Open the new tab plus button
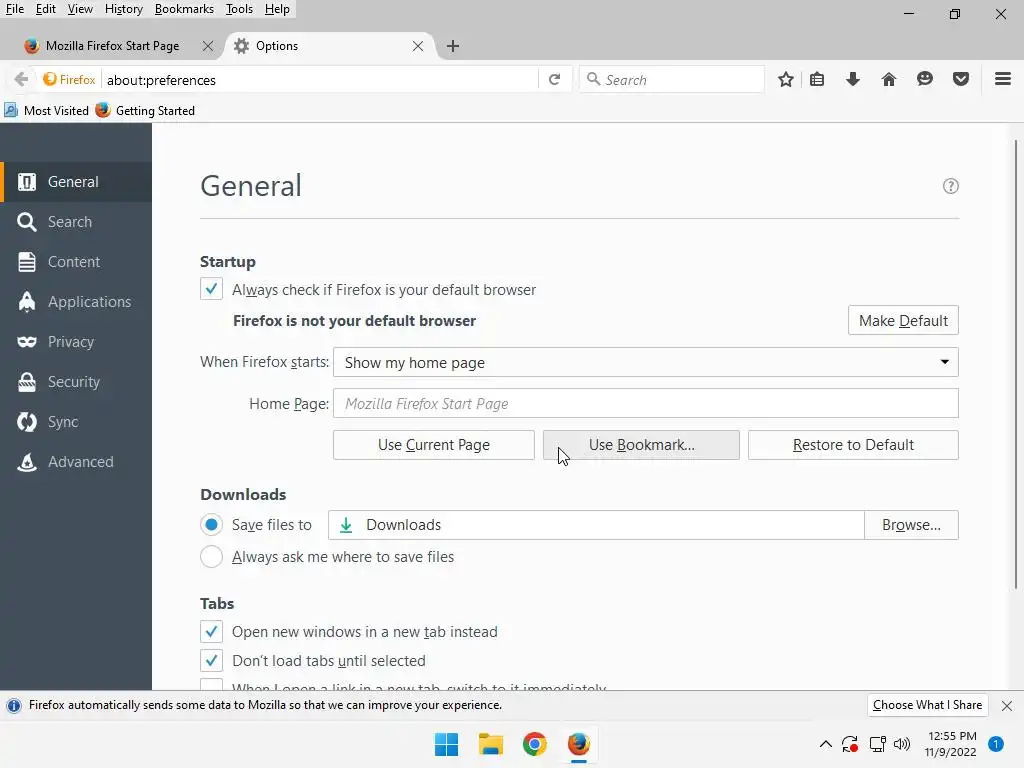 click(x=453, y=46)
